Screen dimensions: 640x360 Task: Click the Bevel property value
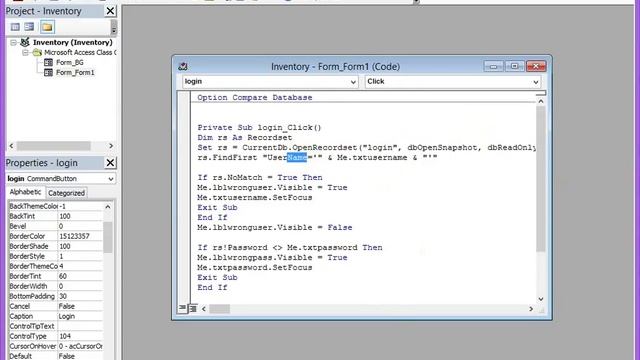click(80, 227)
